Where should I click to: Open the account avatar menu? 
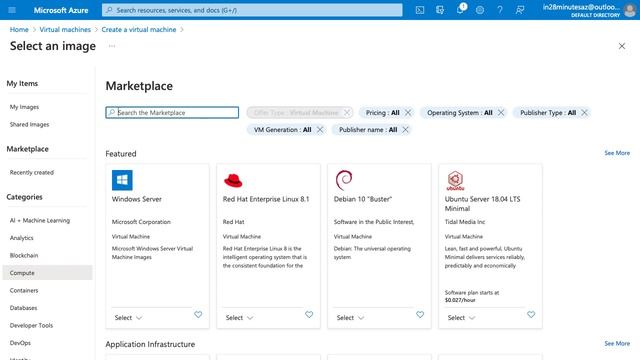pyautogui.click(x=629, y=10)
